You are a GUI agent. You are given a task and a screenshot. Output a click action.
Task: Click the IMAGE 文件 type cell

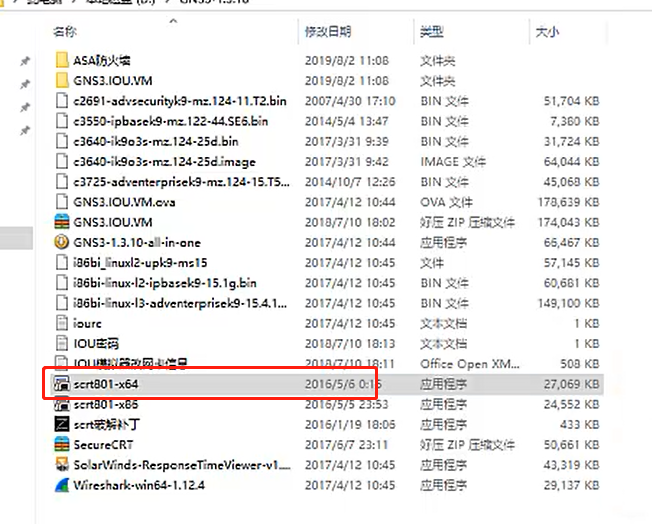(453, 162)
